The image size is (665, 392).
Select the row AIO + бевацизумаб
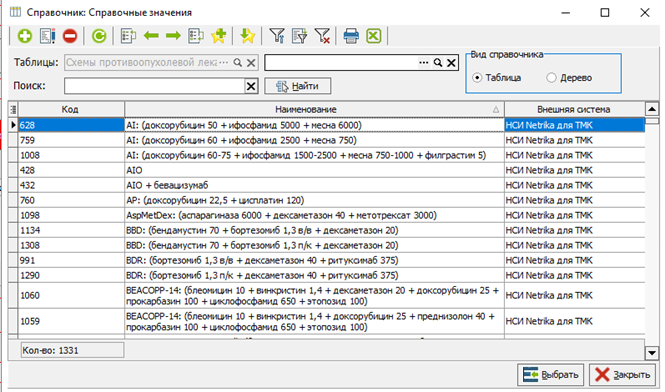tap(327, 185)
